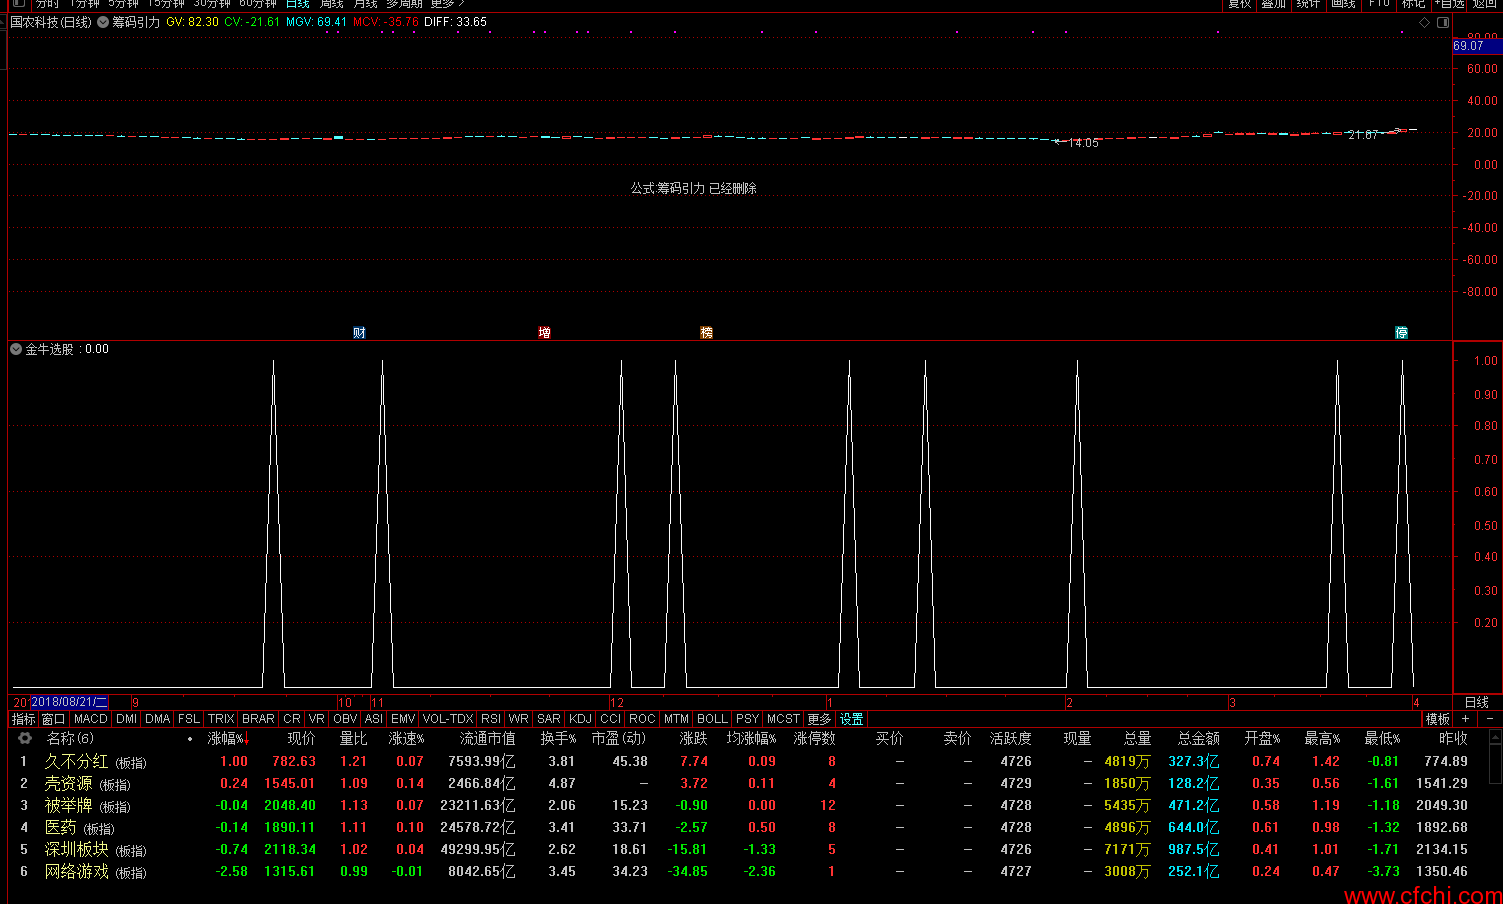
Task: Click the minus button beside 模板
Action: (x=1489, y=719)
